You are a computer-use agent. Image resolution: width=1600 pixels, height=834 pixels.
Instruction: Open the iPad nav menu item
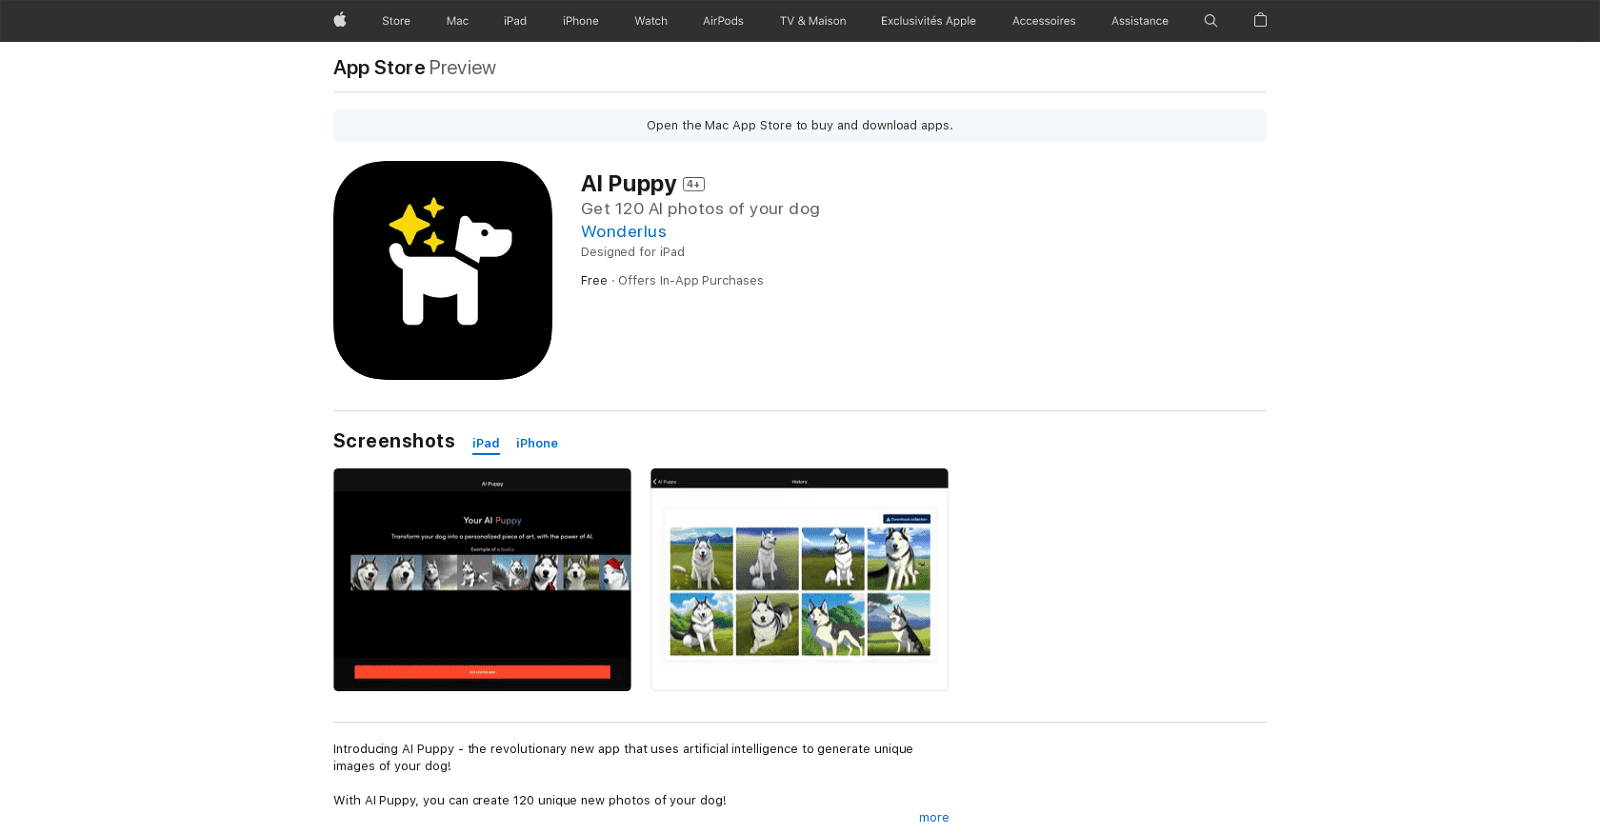(x=515, y=21)
